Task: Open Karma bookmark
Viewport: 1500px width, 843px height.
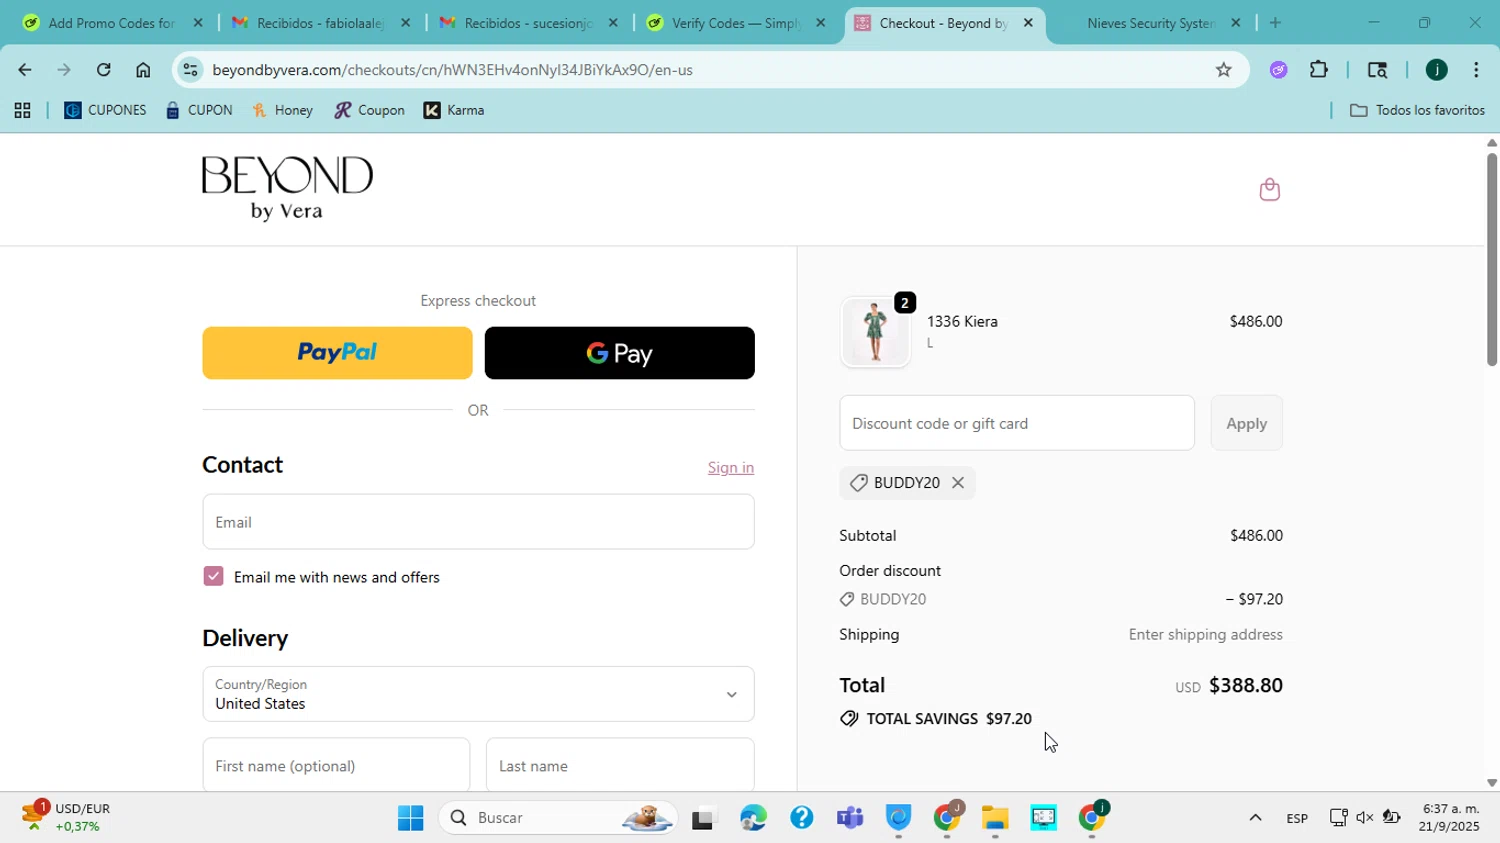Action: [454, 110]
